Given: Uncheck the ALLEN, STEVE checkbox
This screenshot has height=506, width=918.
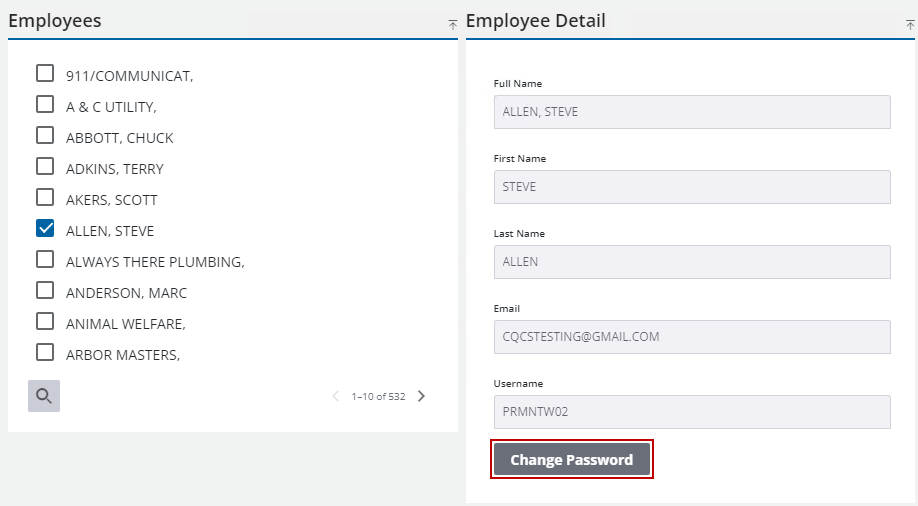Looking at the screenshot, I should pos(45,228).
